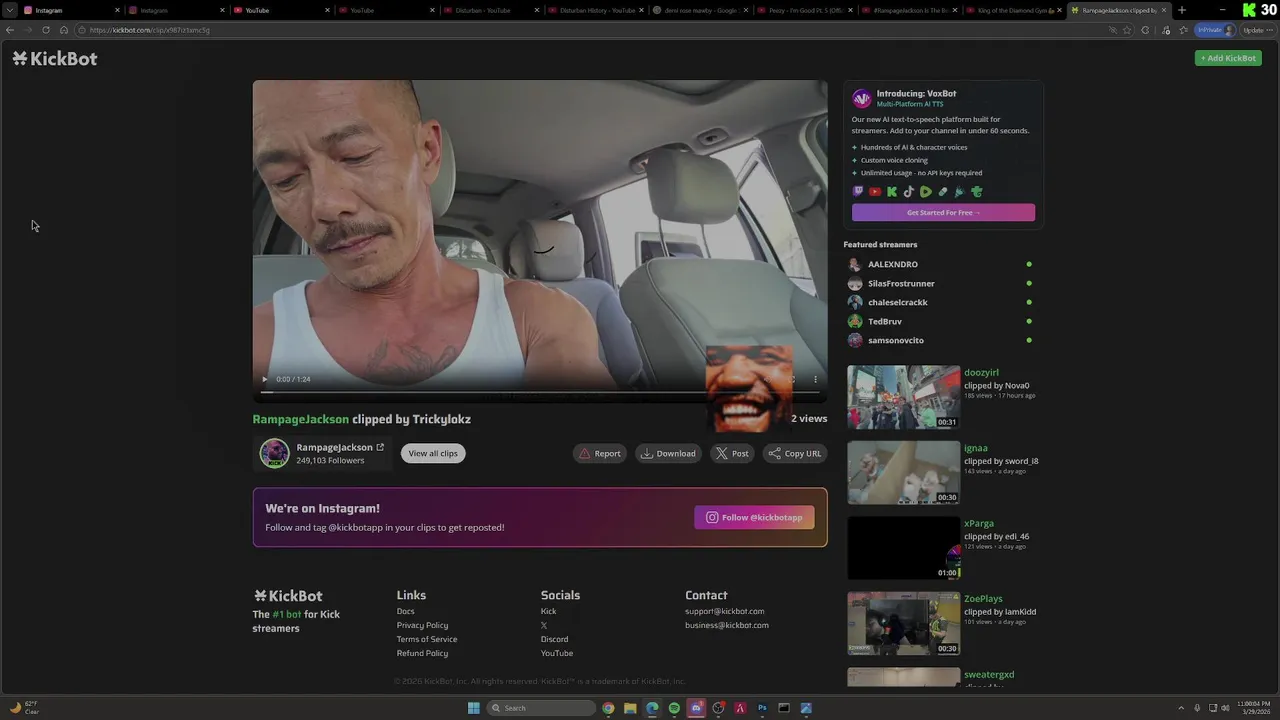Image resolution: width=1280 pixels, height=720 pixels.
Task: Click the RampageJackson title link
Action: click(x=300, y=419)
